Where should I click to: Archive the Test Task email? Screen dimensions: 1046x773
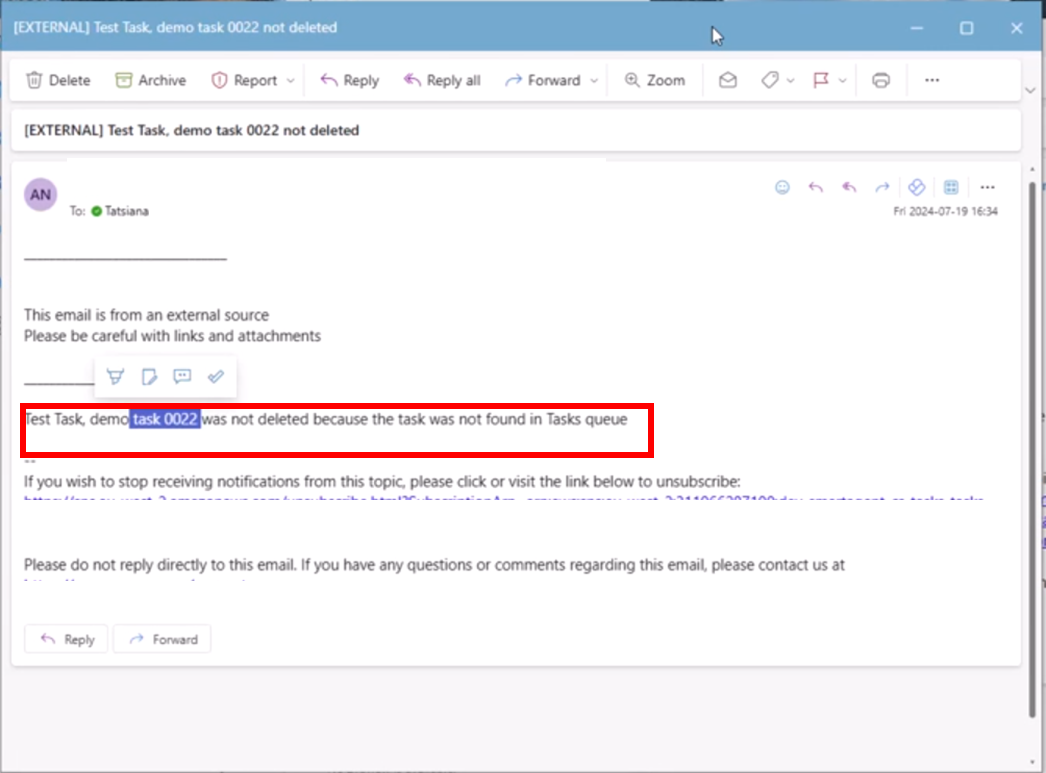click(150, 80)
